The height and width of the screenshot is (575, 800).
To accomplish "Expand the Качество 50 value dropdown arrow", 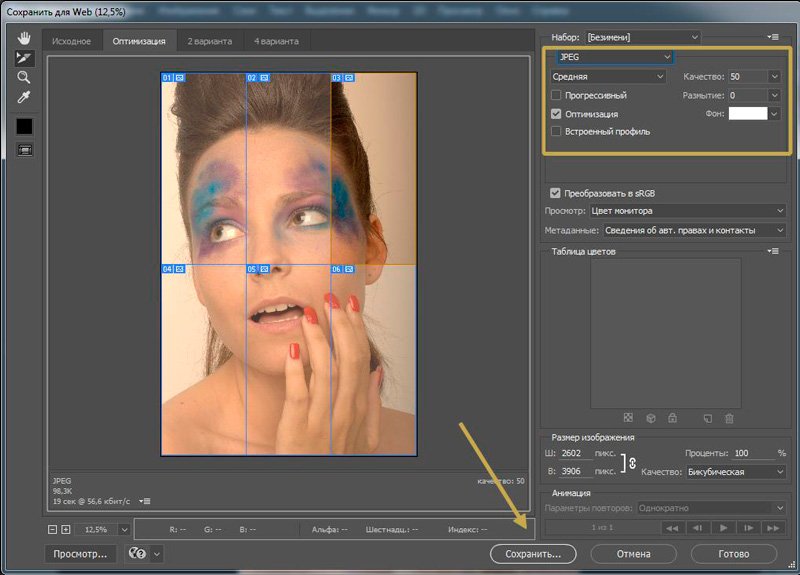I will click(774, 77).
